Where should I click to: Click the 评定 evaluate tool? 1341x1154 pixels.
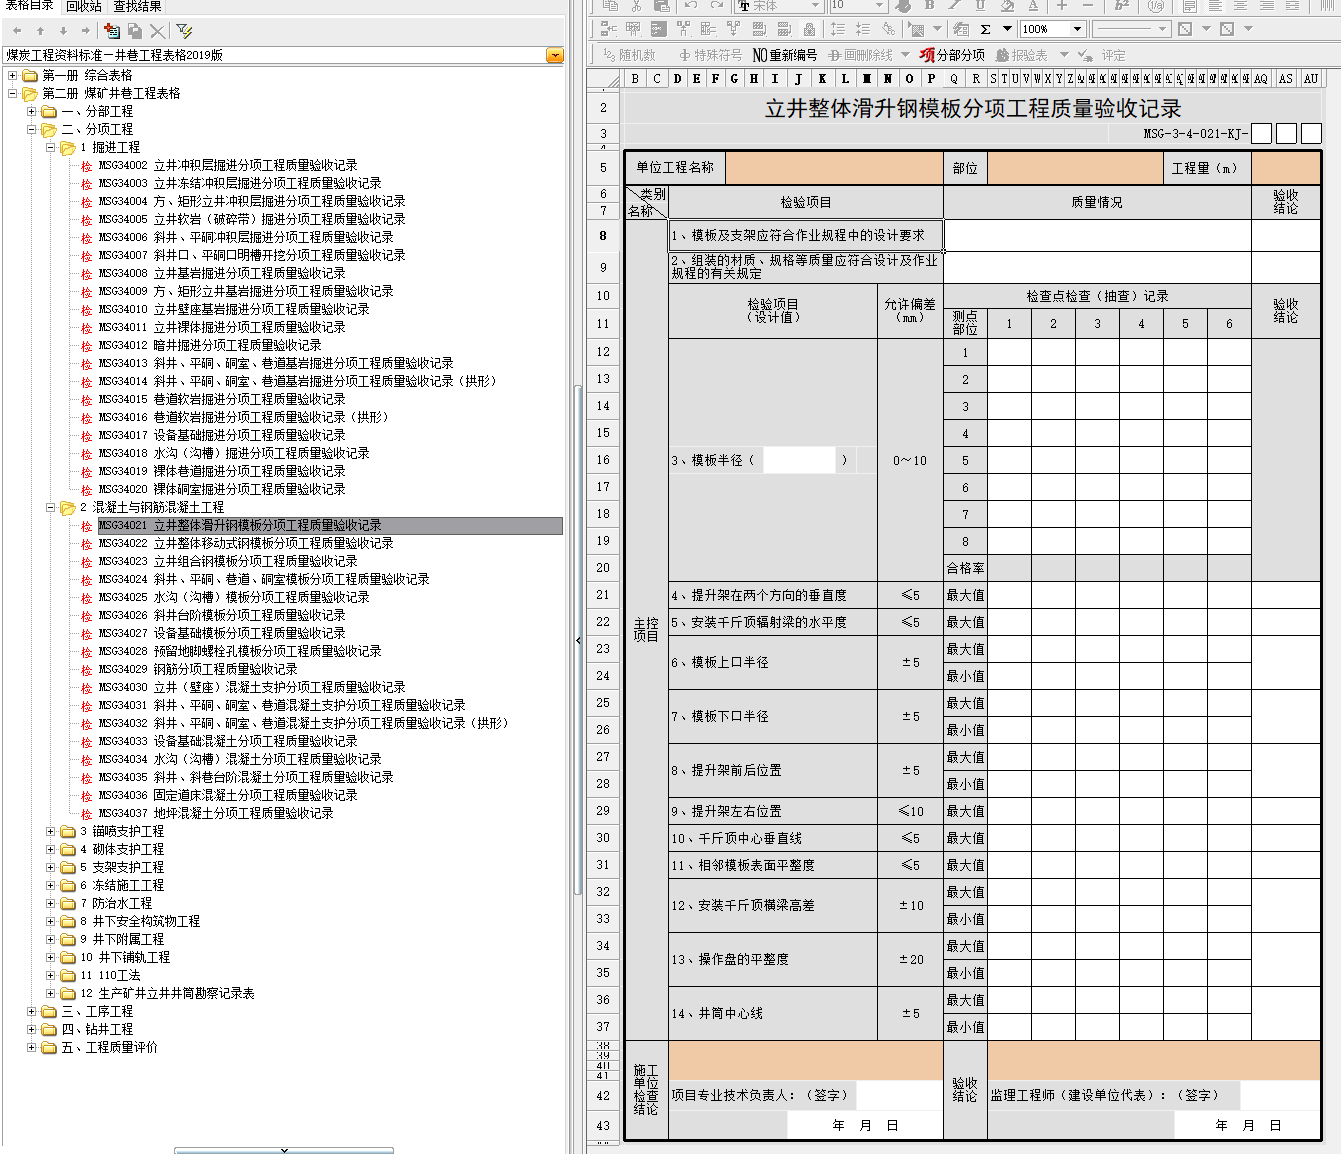[x=1102, y=55]
